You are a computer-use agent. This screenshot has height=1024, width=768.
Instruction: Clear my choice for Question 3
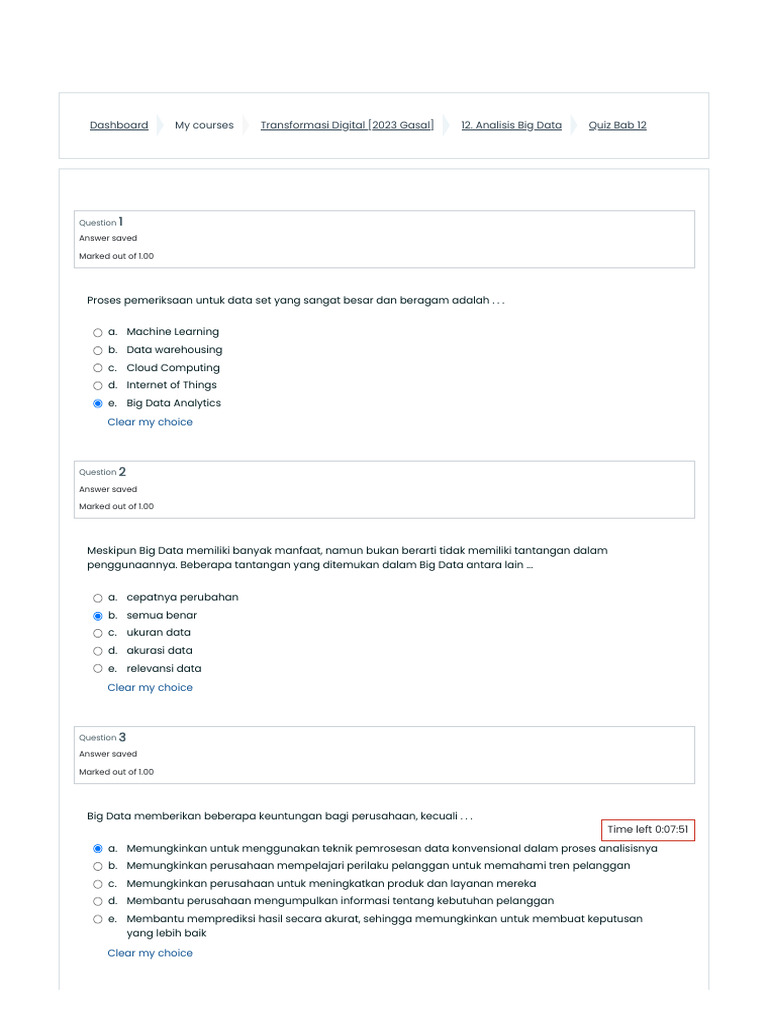click(150, 954)
